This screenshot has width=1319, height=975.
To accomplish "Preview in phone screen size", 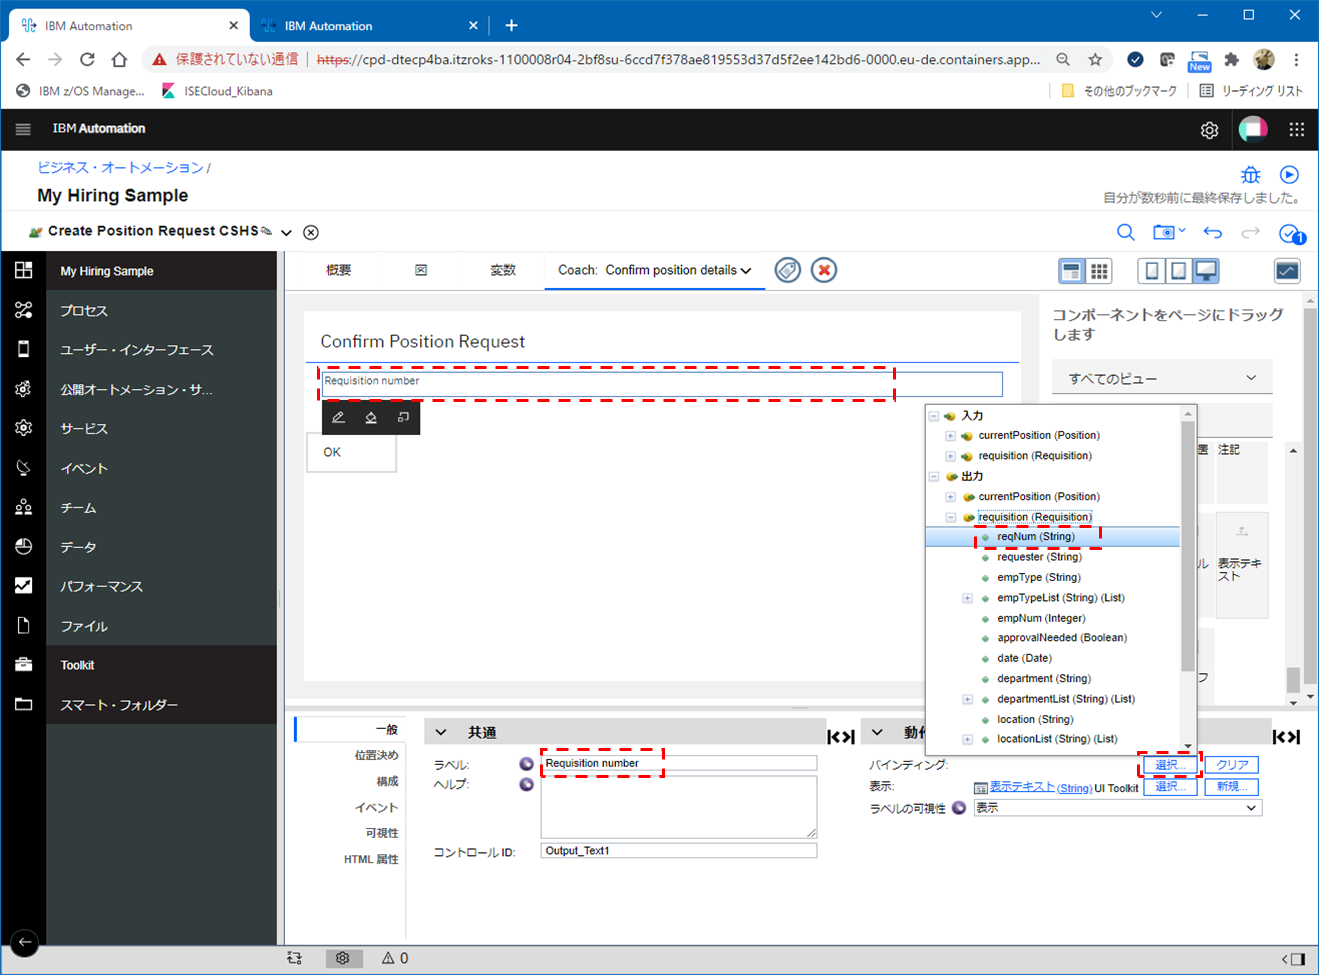I will [x=1152, y=271].
